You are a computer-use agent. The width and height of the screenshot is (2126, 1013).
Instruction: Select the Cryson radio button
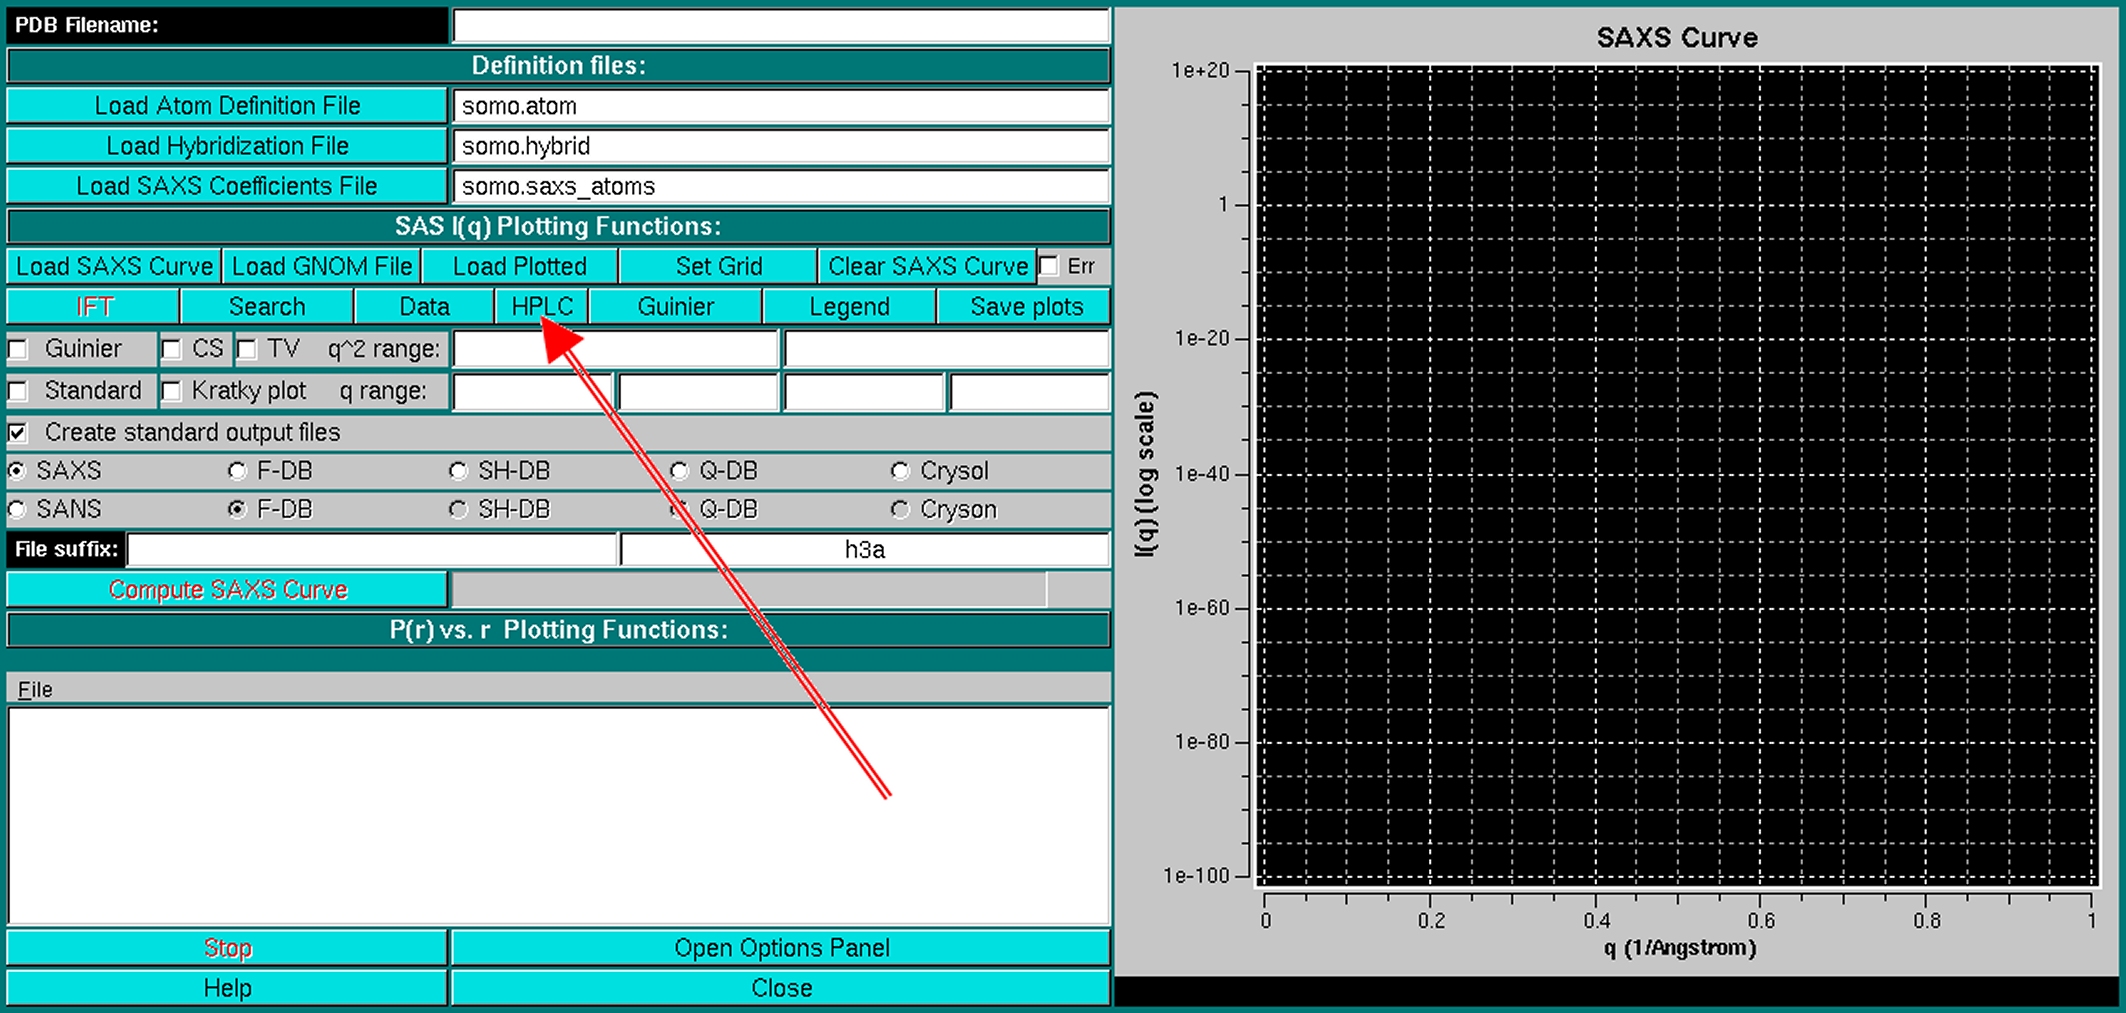pyautogui.click(x=900, y=510)
